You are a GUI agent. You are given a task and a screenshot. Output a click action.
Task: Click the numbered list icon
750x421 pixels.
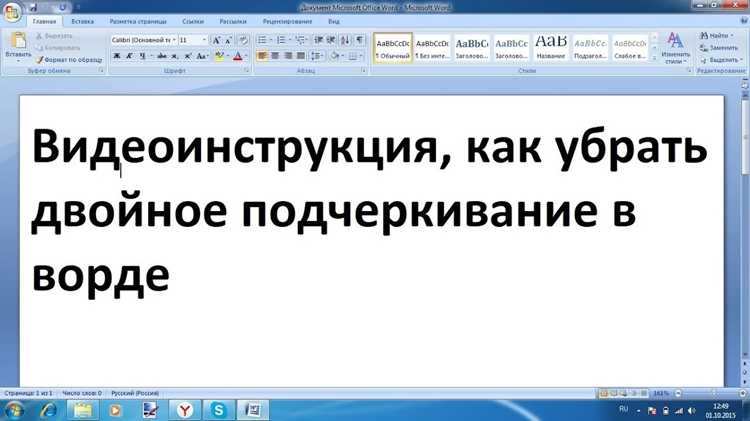pos(281,40)
